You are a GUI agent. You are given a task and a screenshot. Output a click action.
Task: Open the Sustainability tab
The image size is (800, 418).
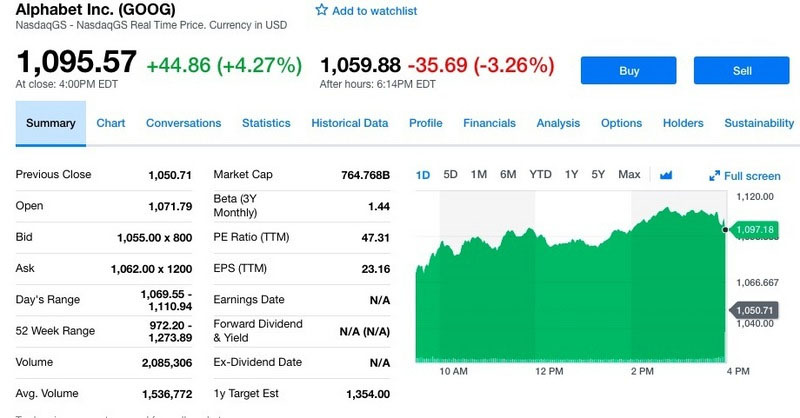click(x=758, y=123)
